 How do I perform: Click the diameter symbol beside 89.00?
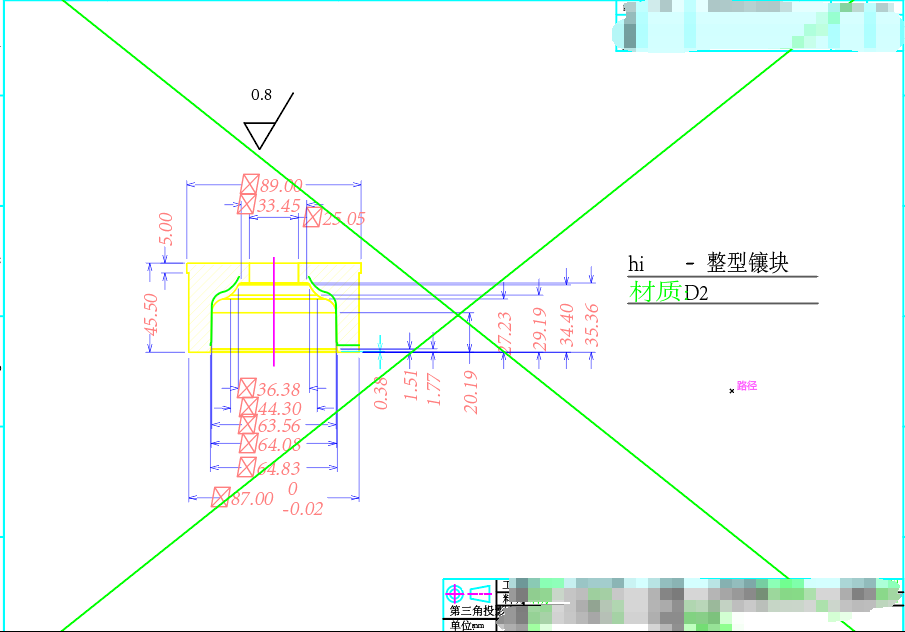click(250, 184)
